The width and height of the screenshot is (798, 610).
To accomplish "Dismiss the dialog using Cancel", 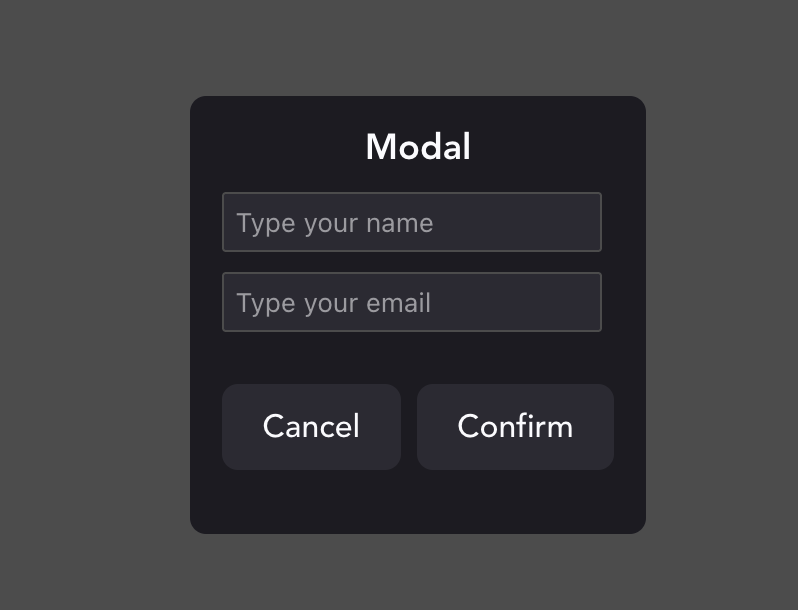I will coord(311,427).
